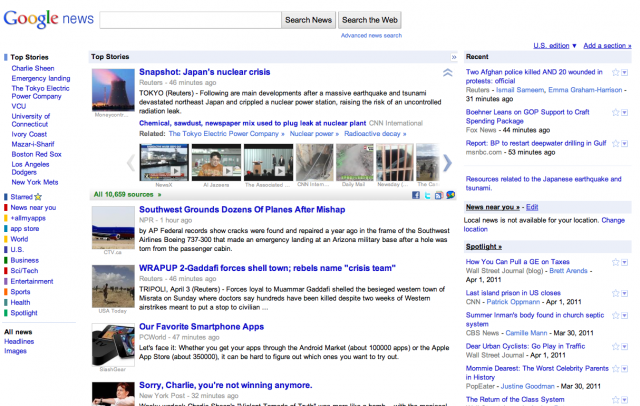The height and width of the screenshot is (406, 640).
Task: Open dropdown for Boehner Leans on GOP story
Action: (x=624, y=113)
